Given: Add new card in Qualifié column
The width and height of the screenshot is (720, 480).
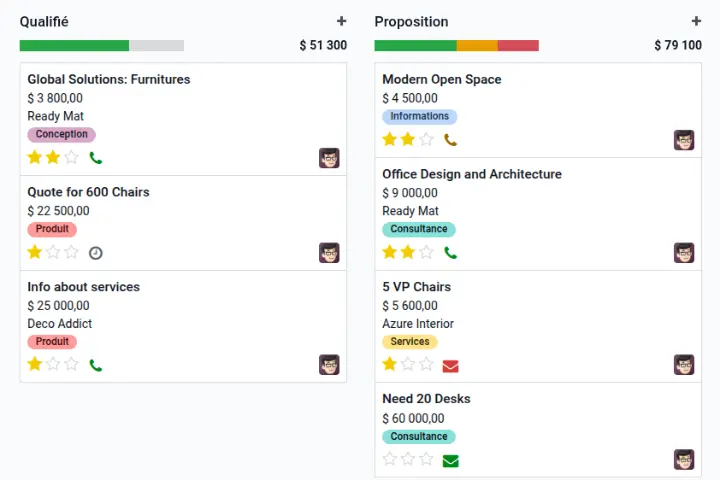Looking at the screenshot, I should coord(341,21).
